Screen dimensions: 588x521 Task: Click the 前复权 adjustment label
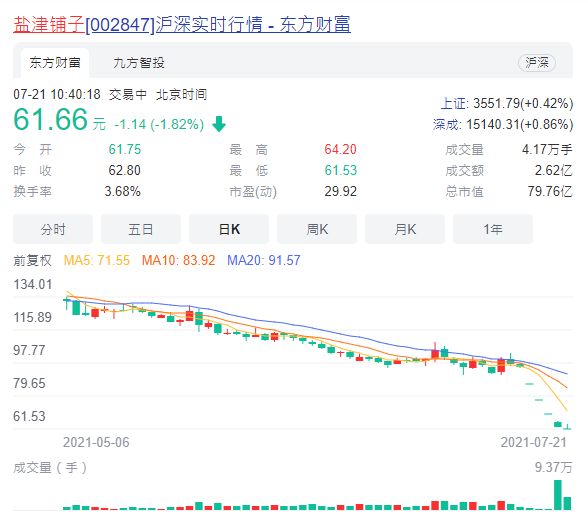[x=33, y=260]
